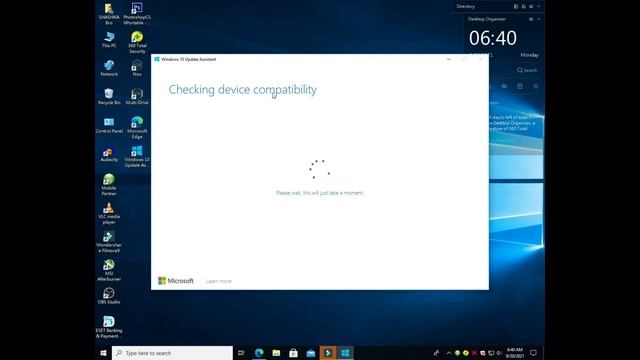Open Control Panel desktop icon
640x360 pixels.
[x=109, y=125]
